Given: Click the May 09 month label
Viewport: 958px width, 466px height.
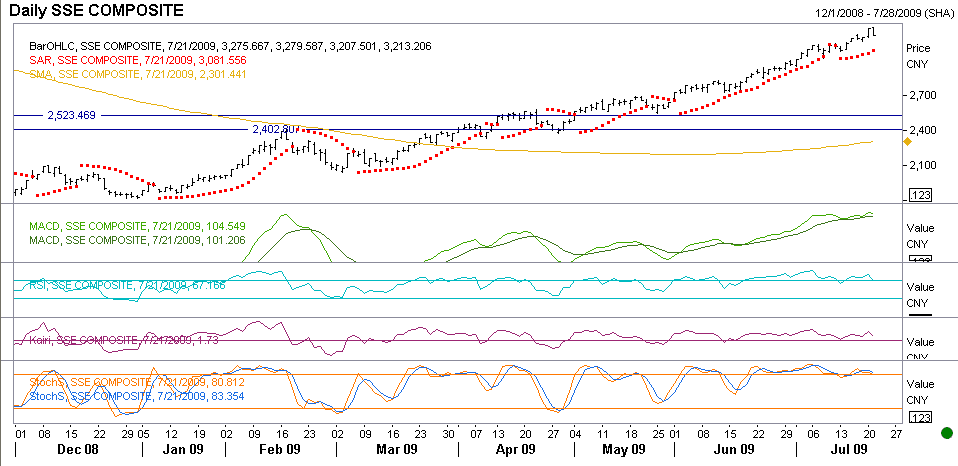Looking at the screenshot, I should [624, 450].
